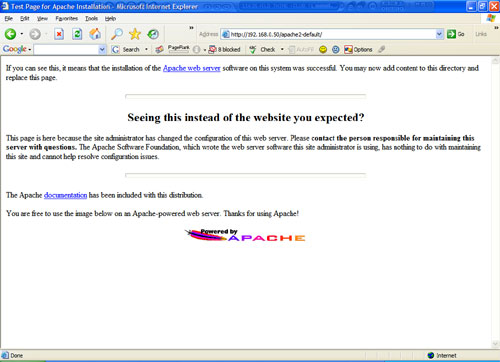Viewport: 500px width, 362px height.
Task: Open the Google search box dropdown
Action: coord(102,50)
